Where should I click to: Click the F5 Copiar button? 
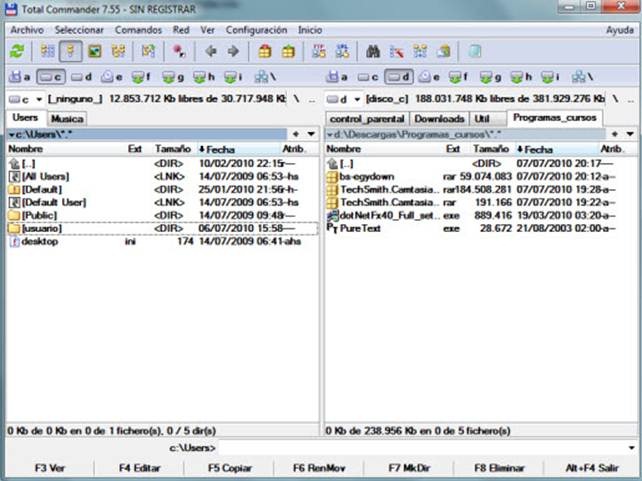tap(229, 468)
